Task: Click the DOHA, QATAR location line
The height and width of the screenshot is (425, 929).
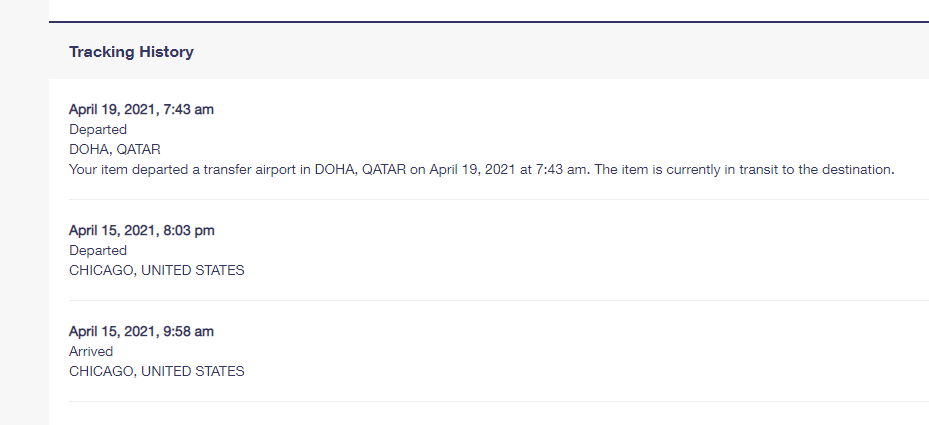Action: [x=114, y=149]
